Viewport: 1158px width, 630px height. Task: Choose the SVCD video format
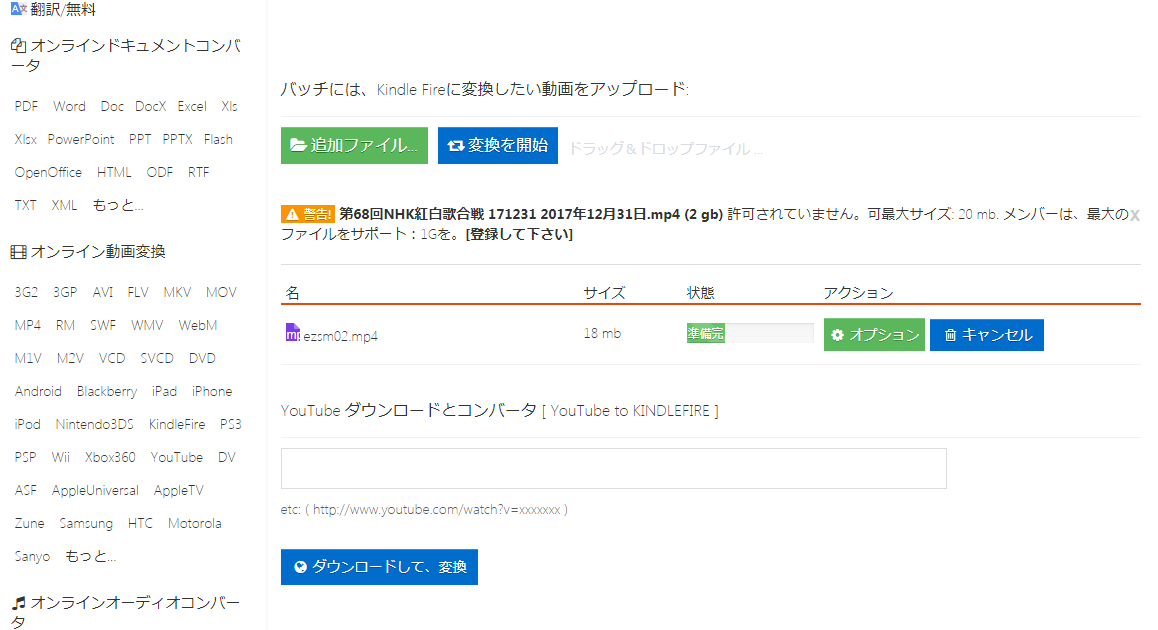point(157,358)
